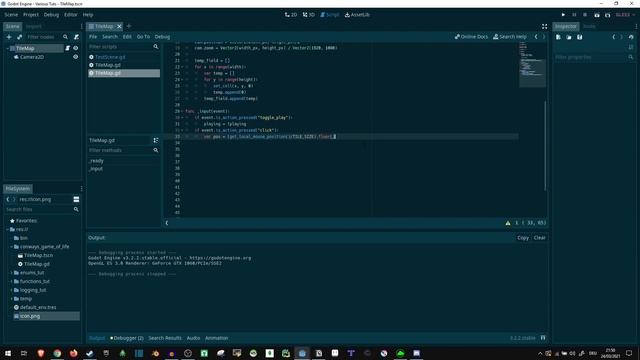Open the Project menu
Image resolution: width=640 pixels, height=360 pixels.
[x=31, y=15]
